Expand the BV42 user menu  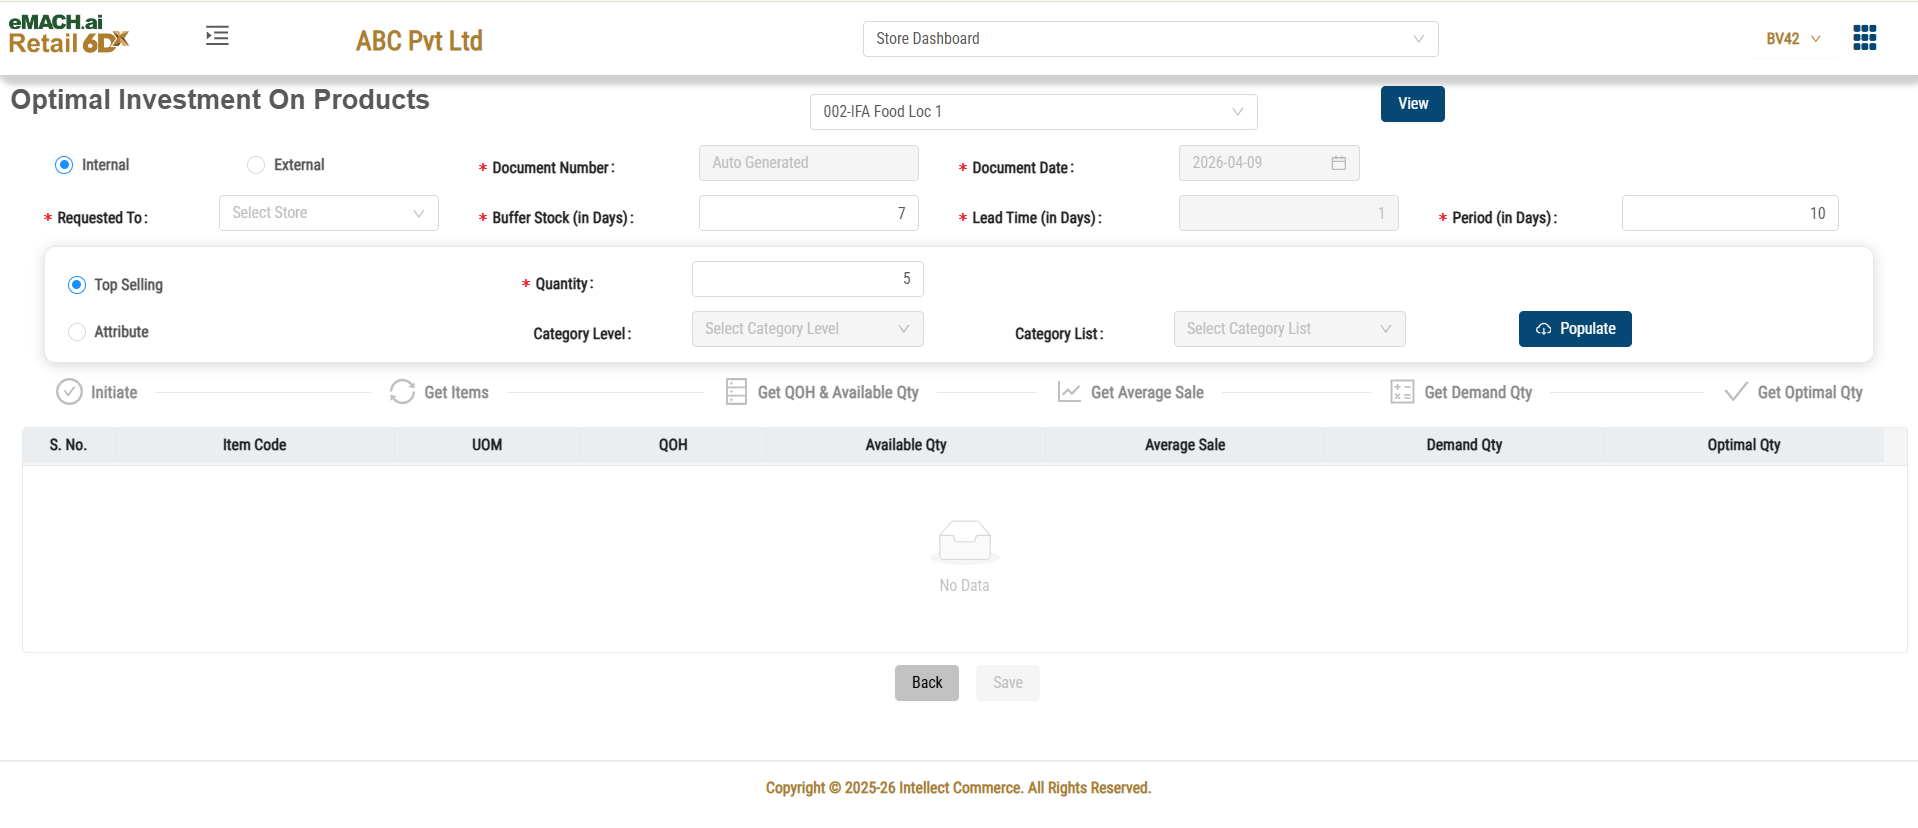(x=1793, y=39)
